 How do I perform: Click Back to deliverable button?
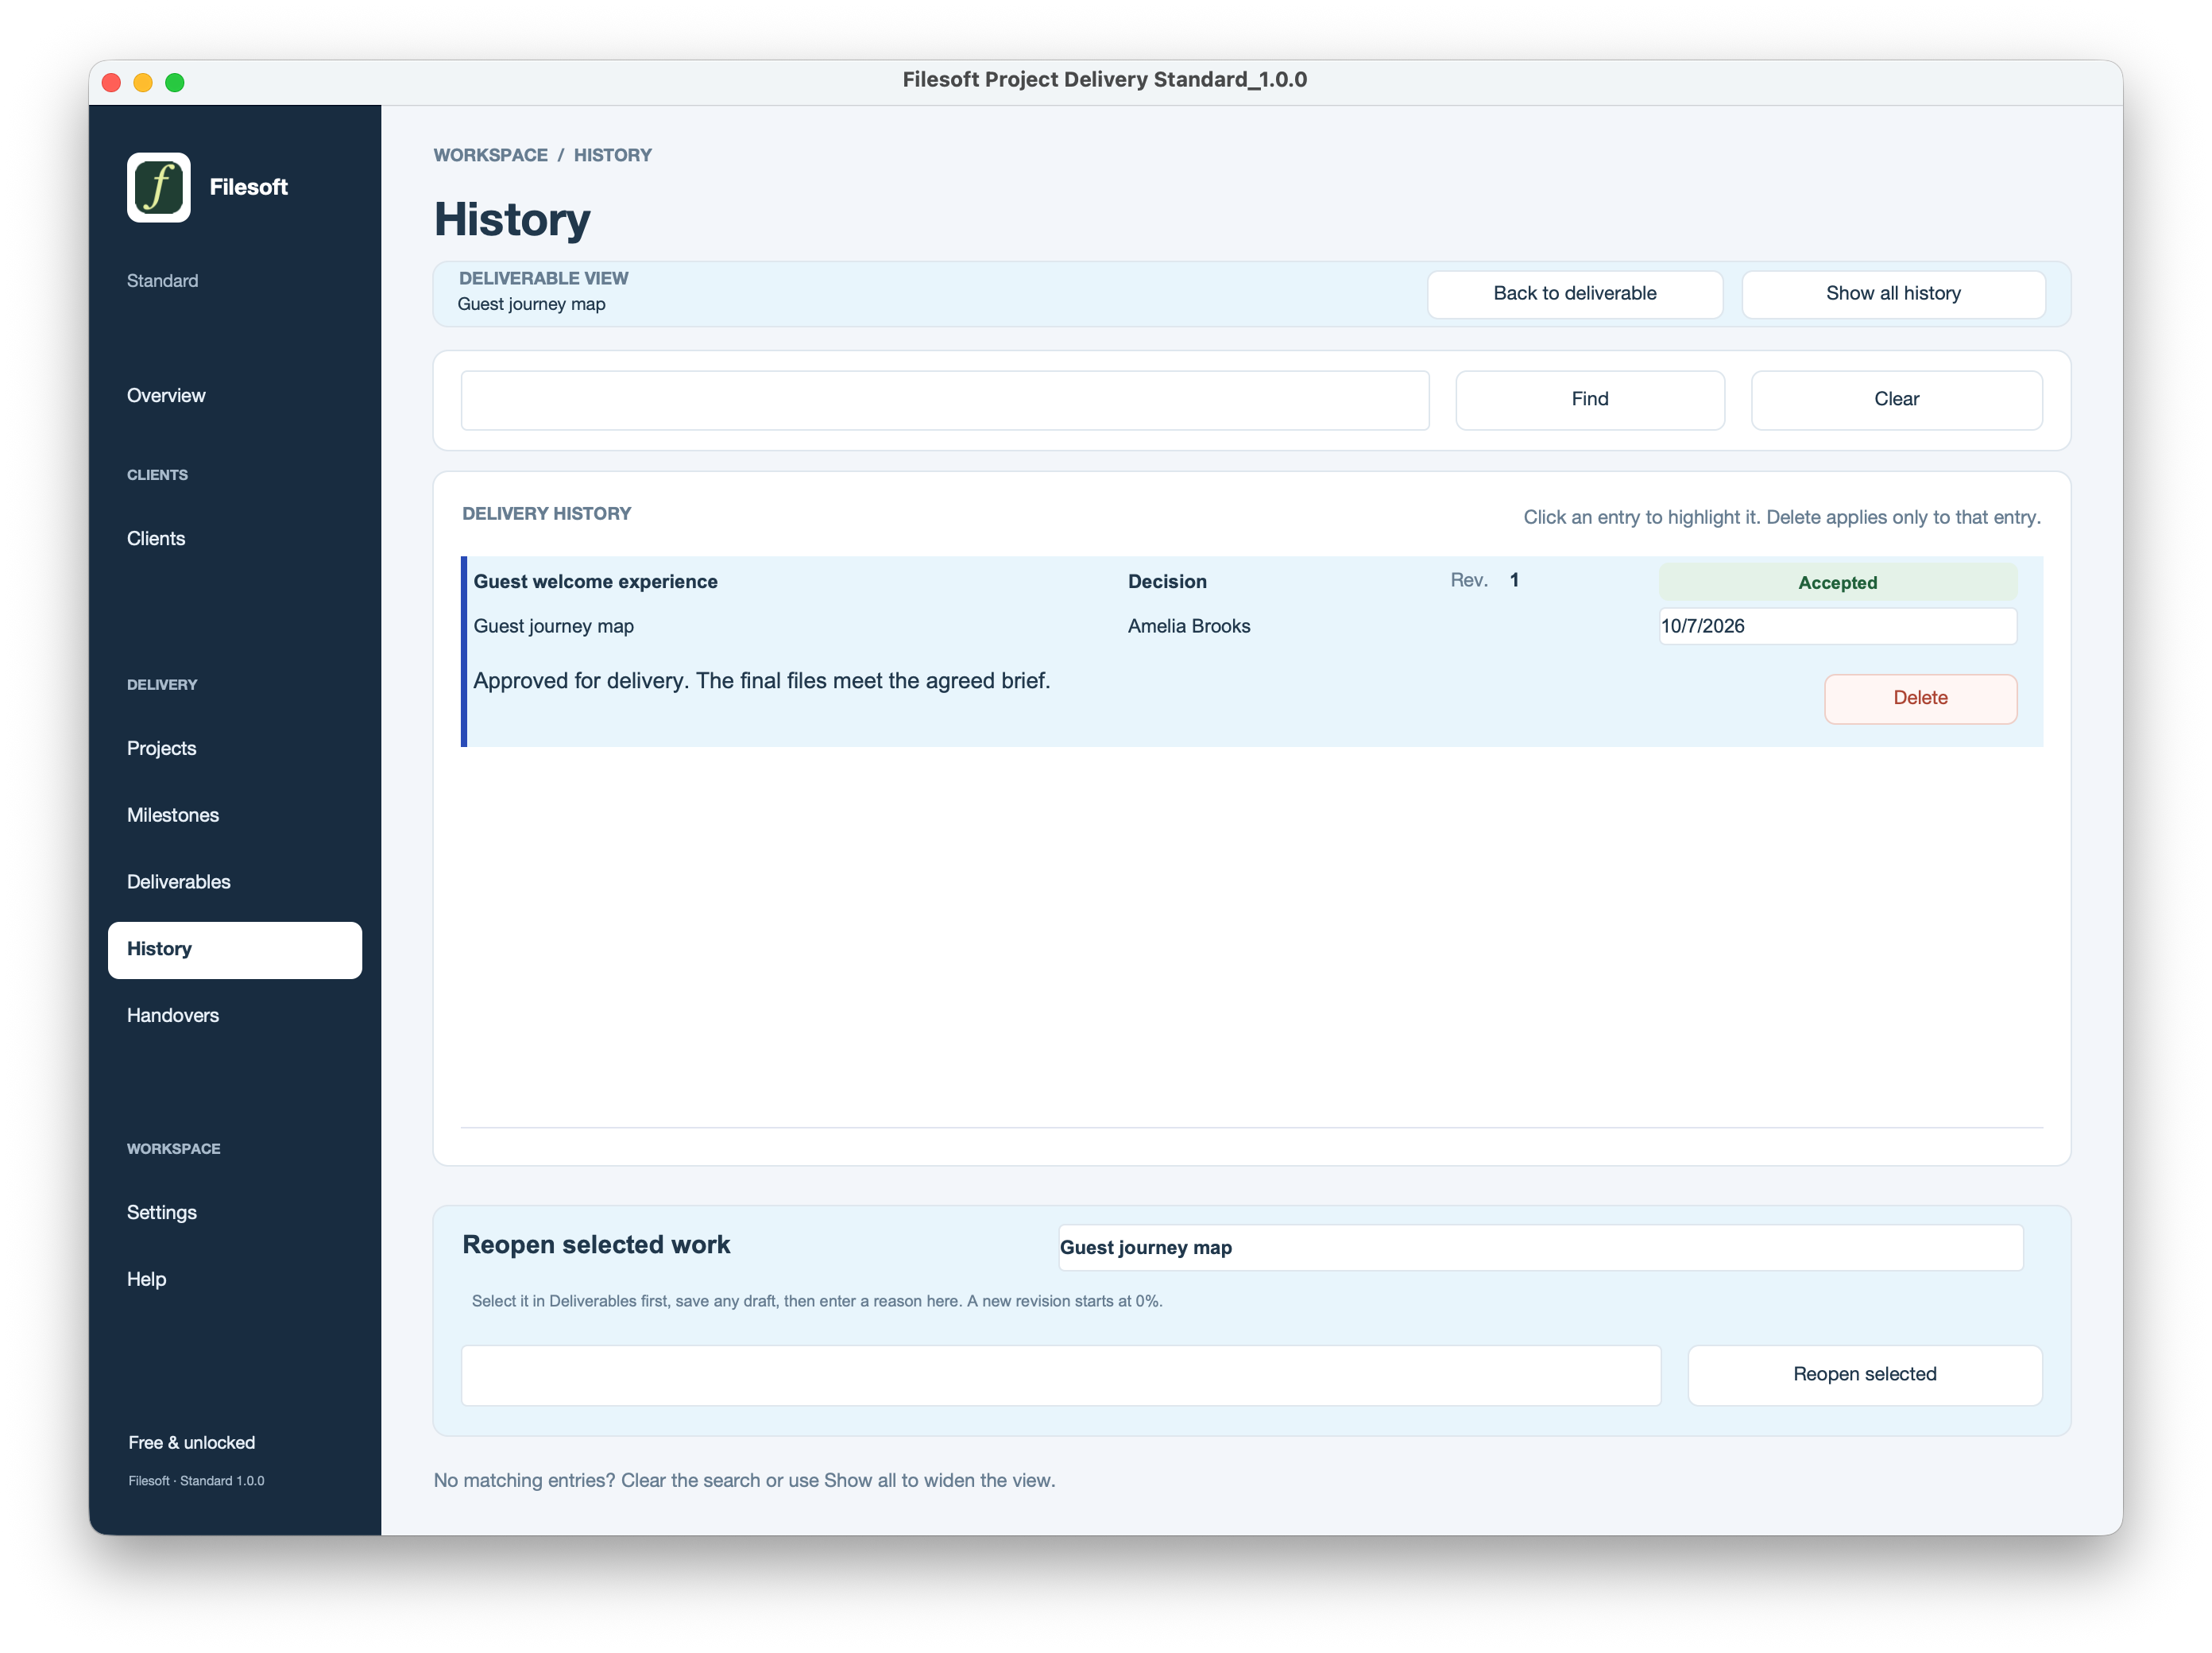click(x=1574, y=294)
